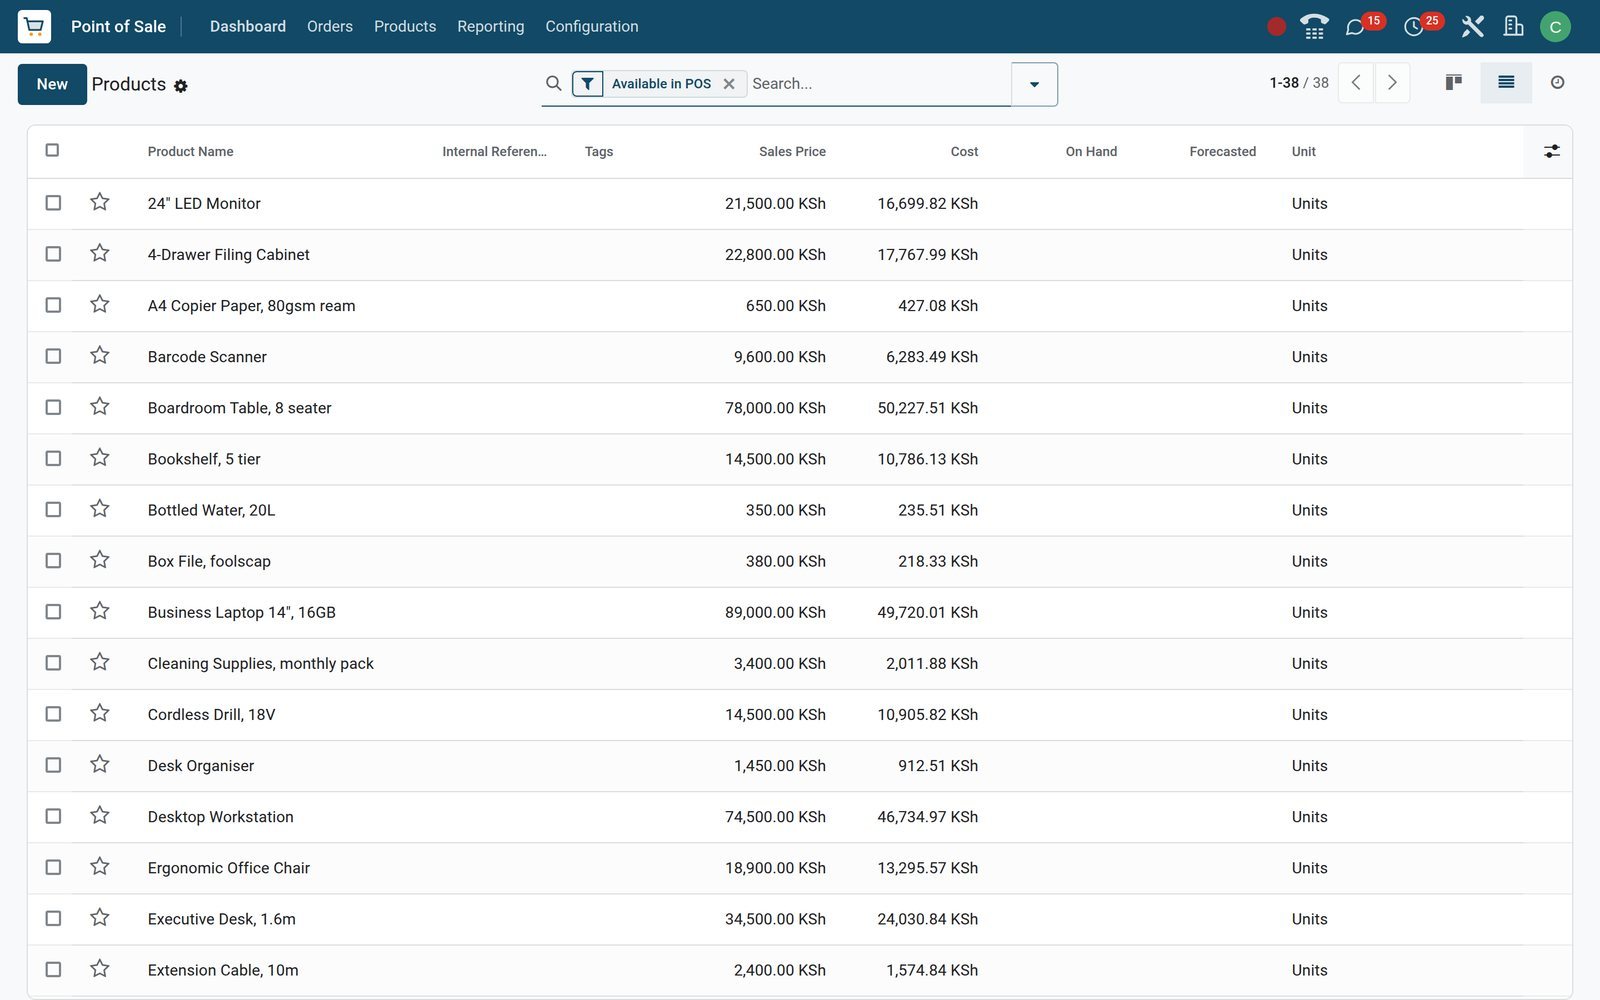Screen dimensions: 1600x1000
Task: Tick the checkbox for Barcode Scanner
Action: tap(53, 356)
